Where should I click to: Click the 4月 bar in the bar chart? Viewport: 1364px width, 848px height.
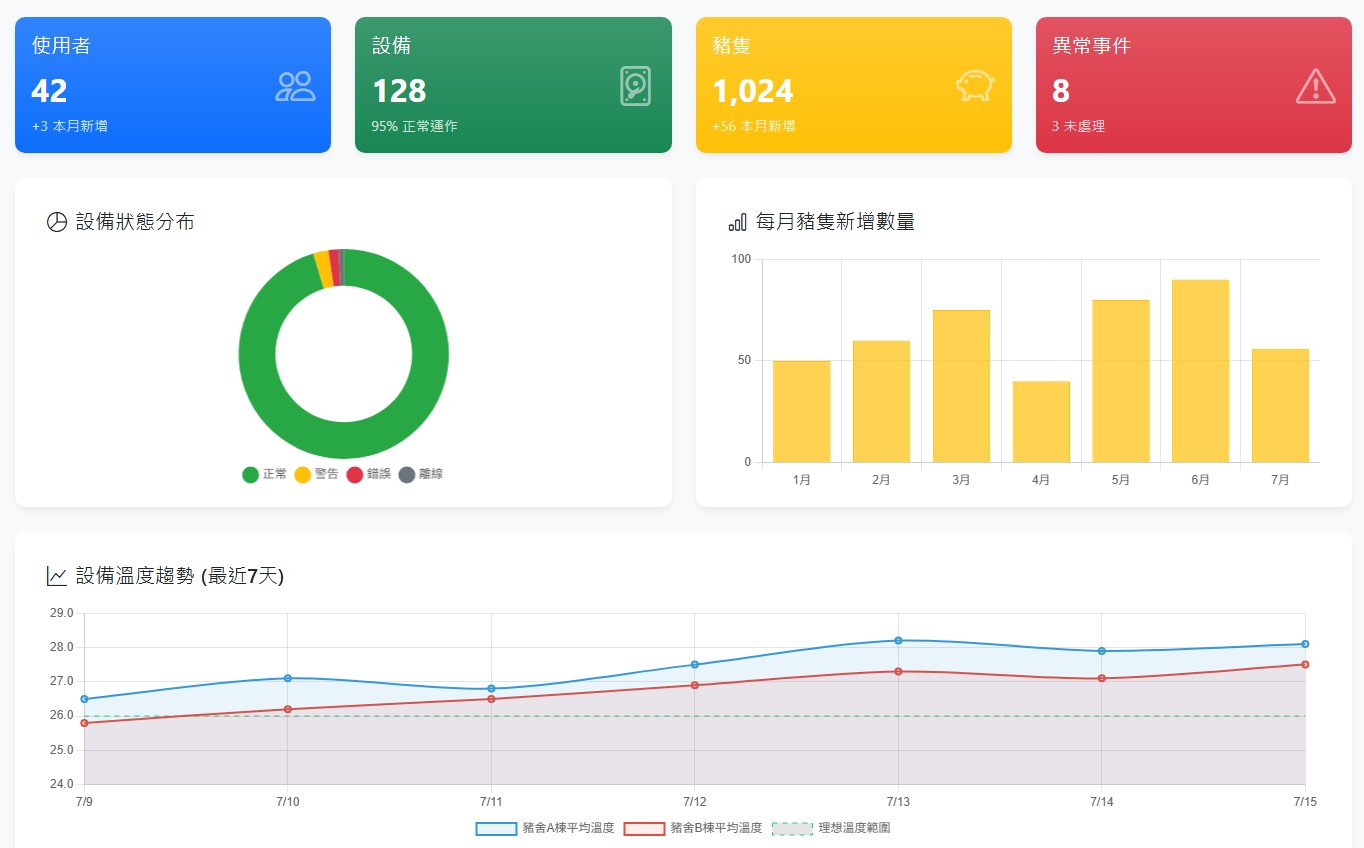(x=1041, y=421)
